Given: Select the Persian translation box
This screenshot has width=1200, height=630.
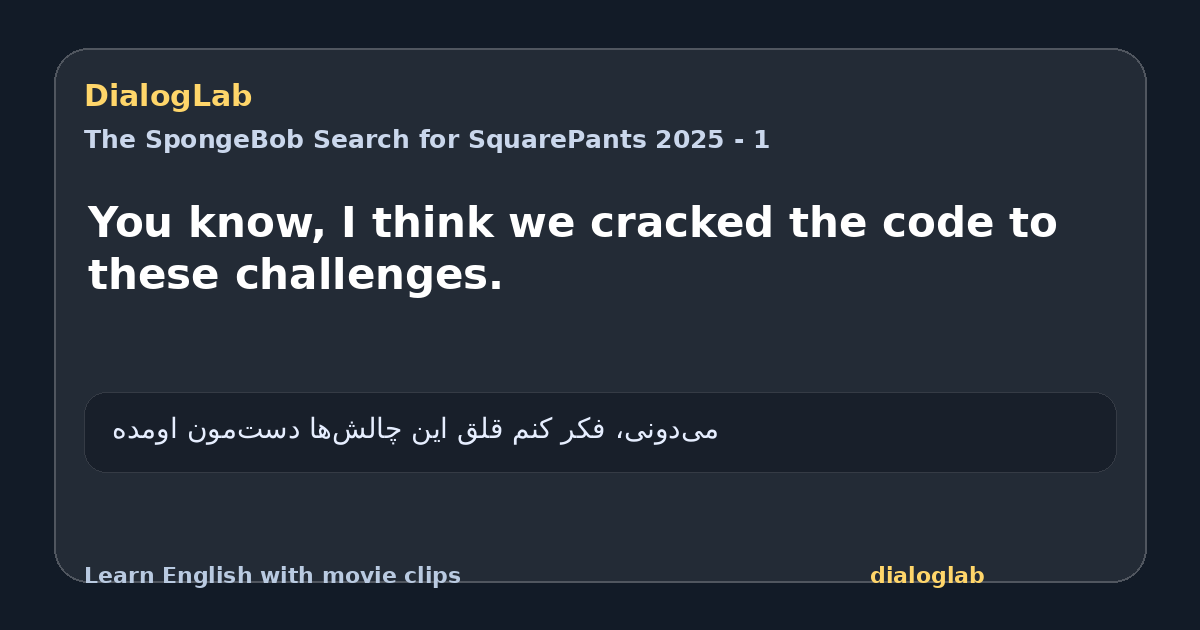Looking at the screenshot, I should 600,432.
